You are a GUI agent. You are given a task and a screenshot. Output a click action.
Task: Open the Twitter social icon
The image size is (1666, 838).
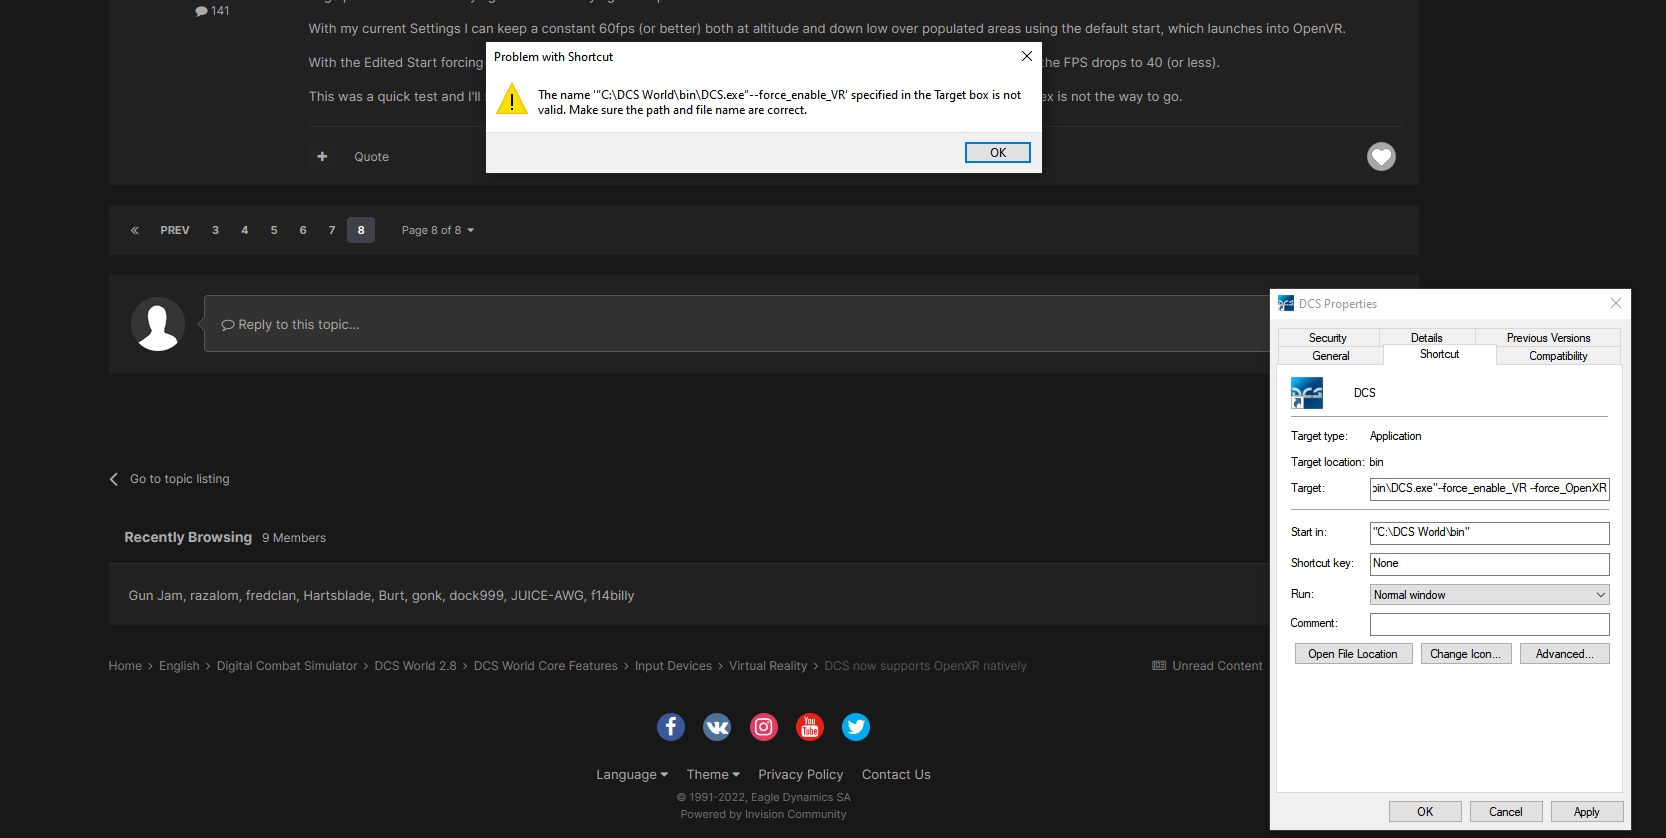[x=856, y=727]
